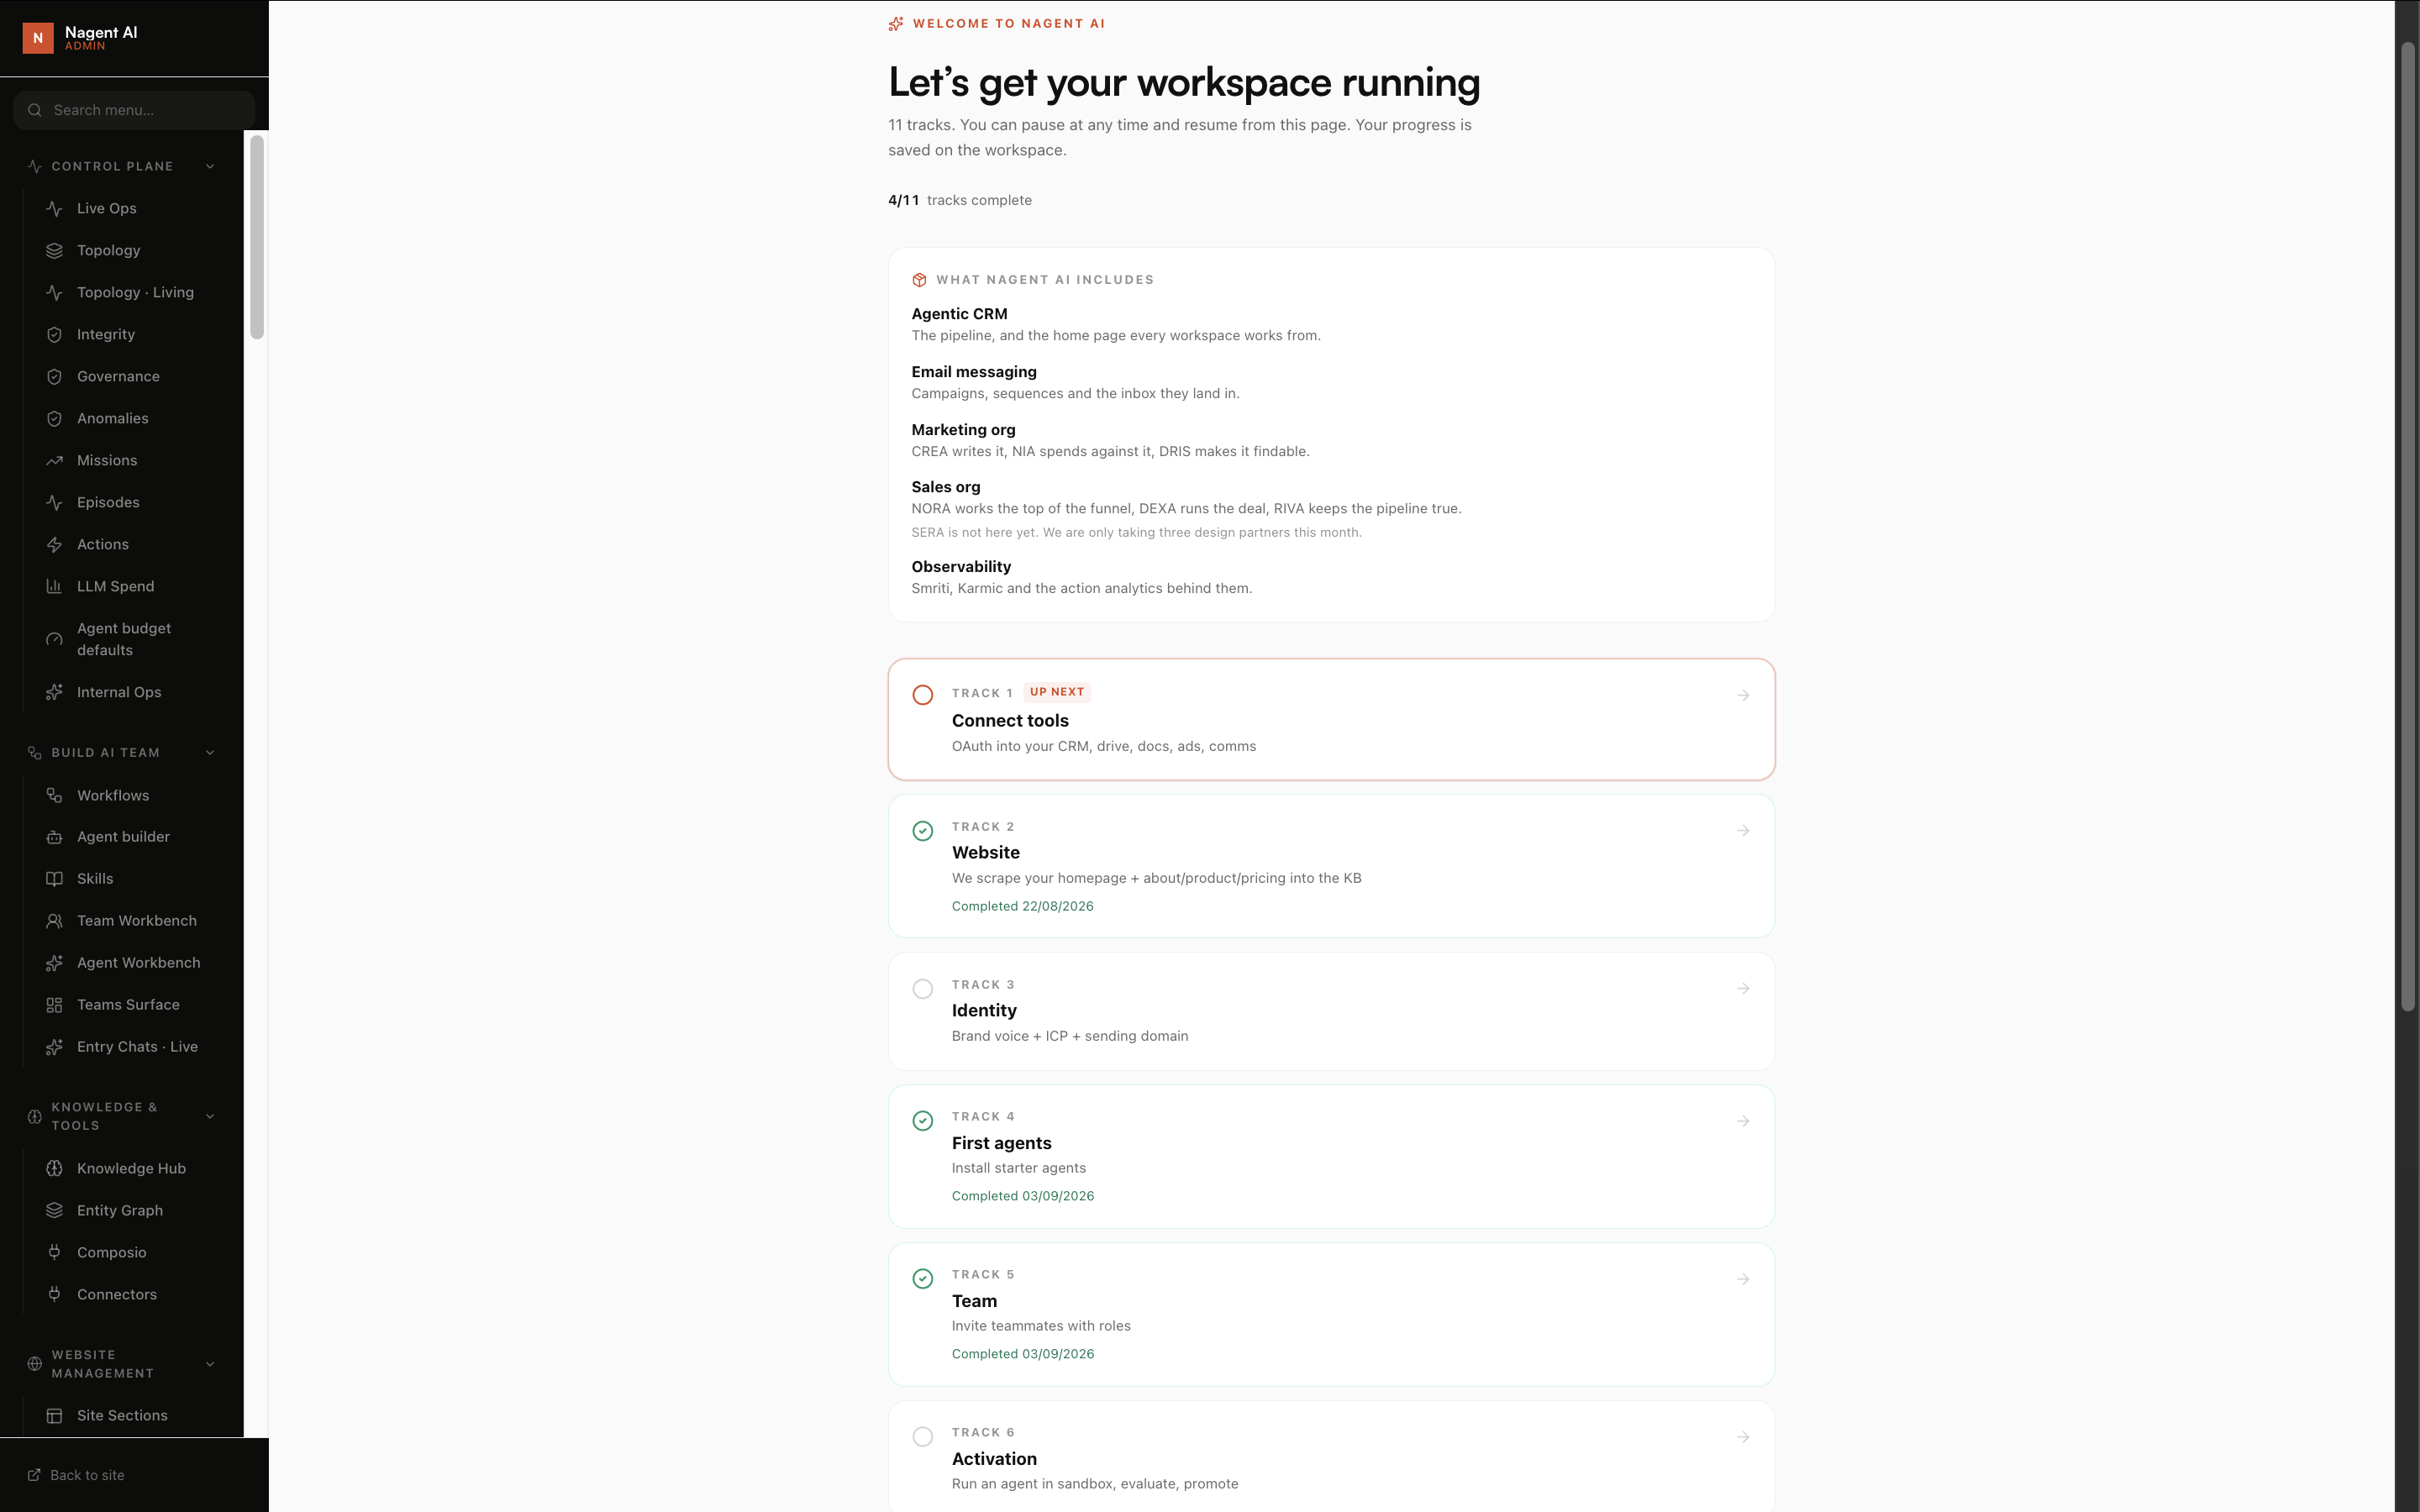The height and width of the screenshot is (1512, 2420).
Task: Click the Internal Ops sparkle icon
Action: point(54,692)
